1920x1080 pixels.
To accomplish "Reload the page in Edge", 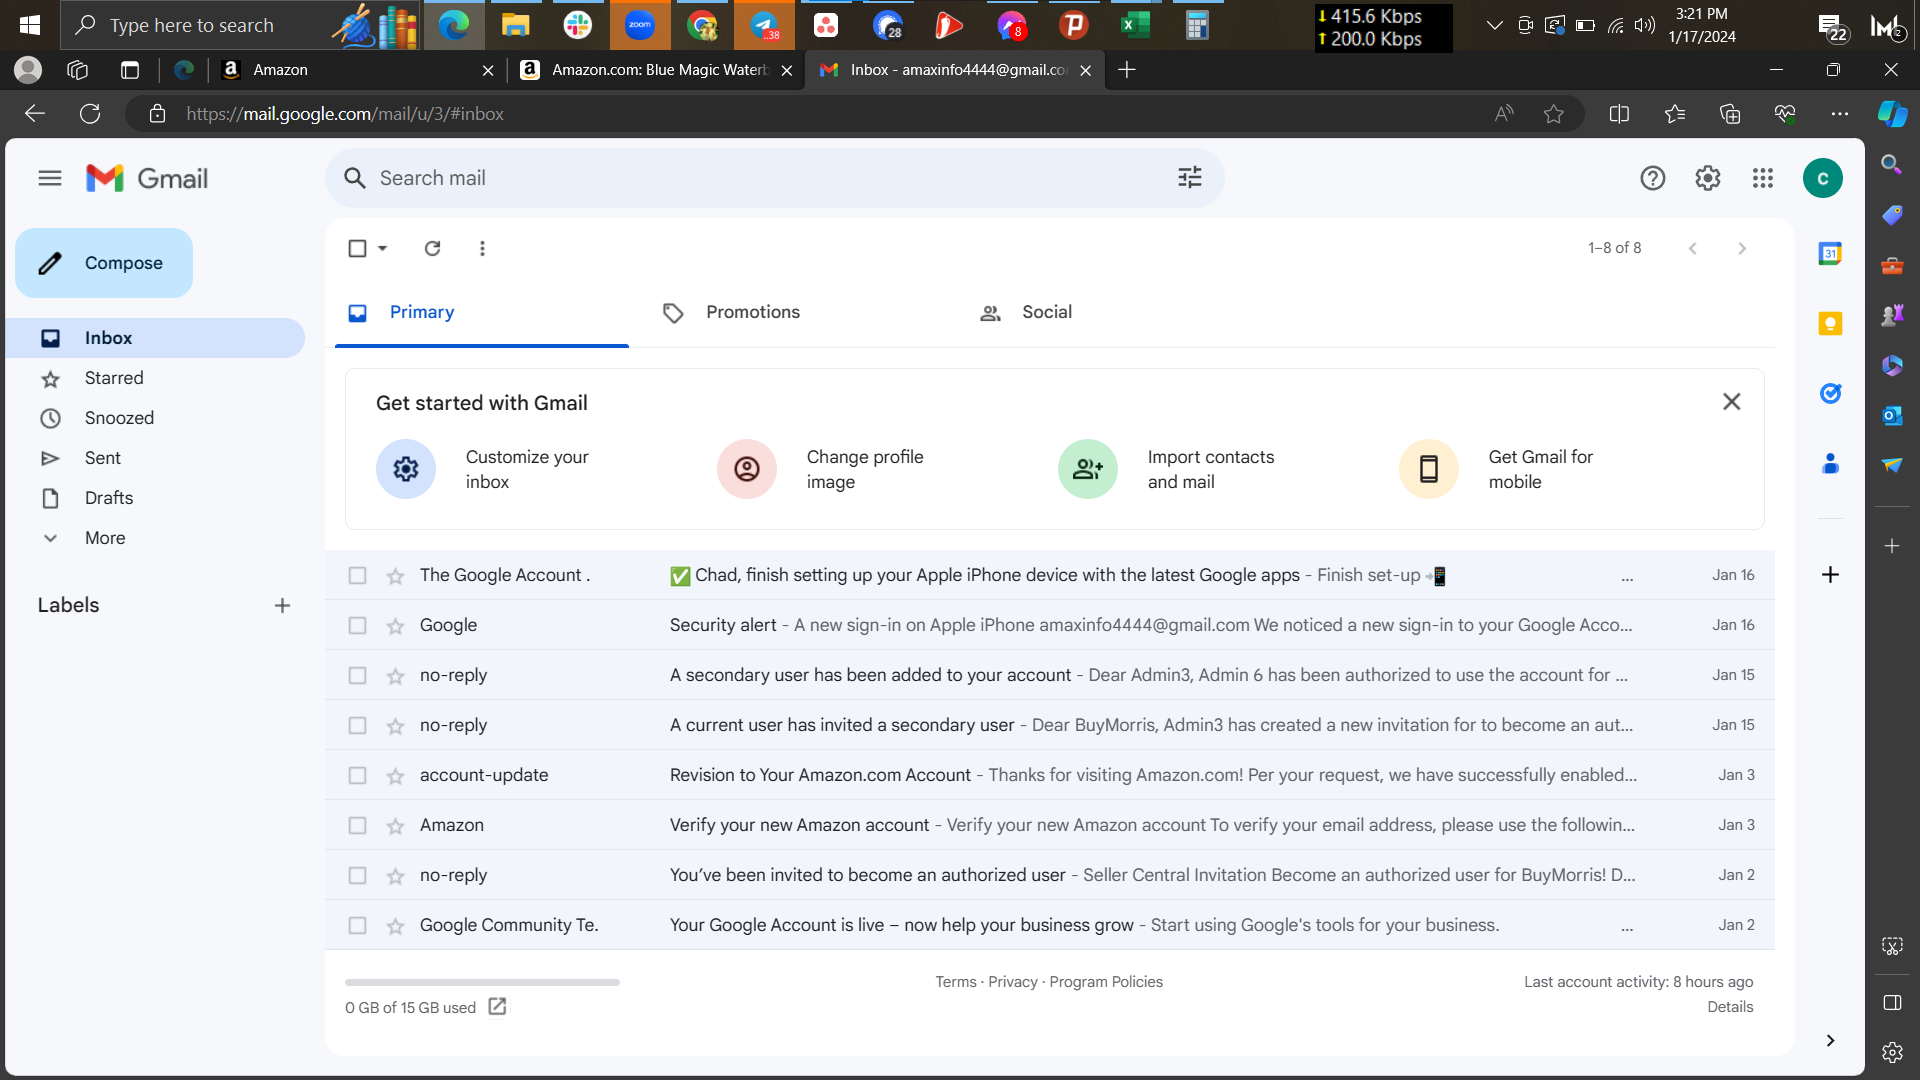I will click(x=90, y=113).
